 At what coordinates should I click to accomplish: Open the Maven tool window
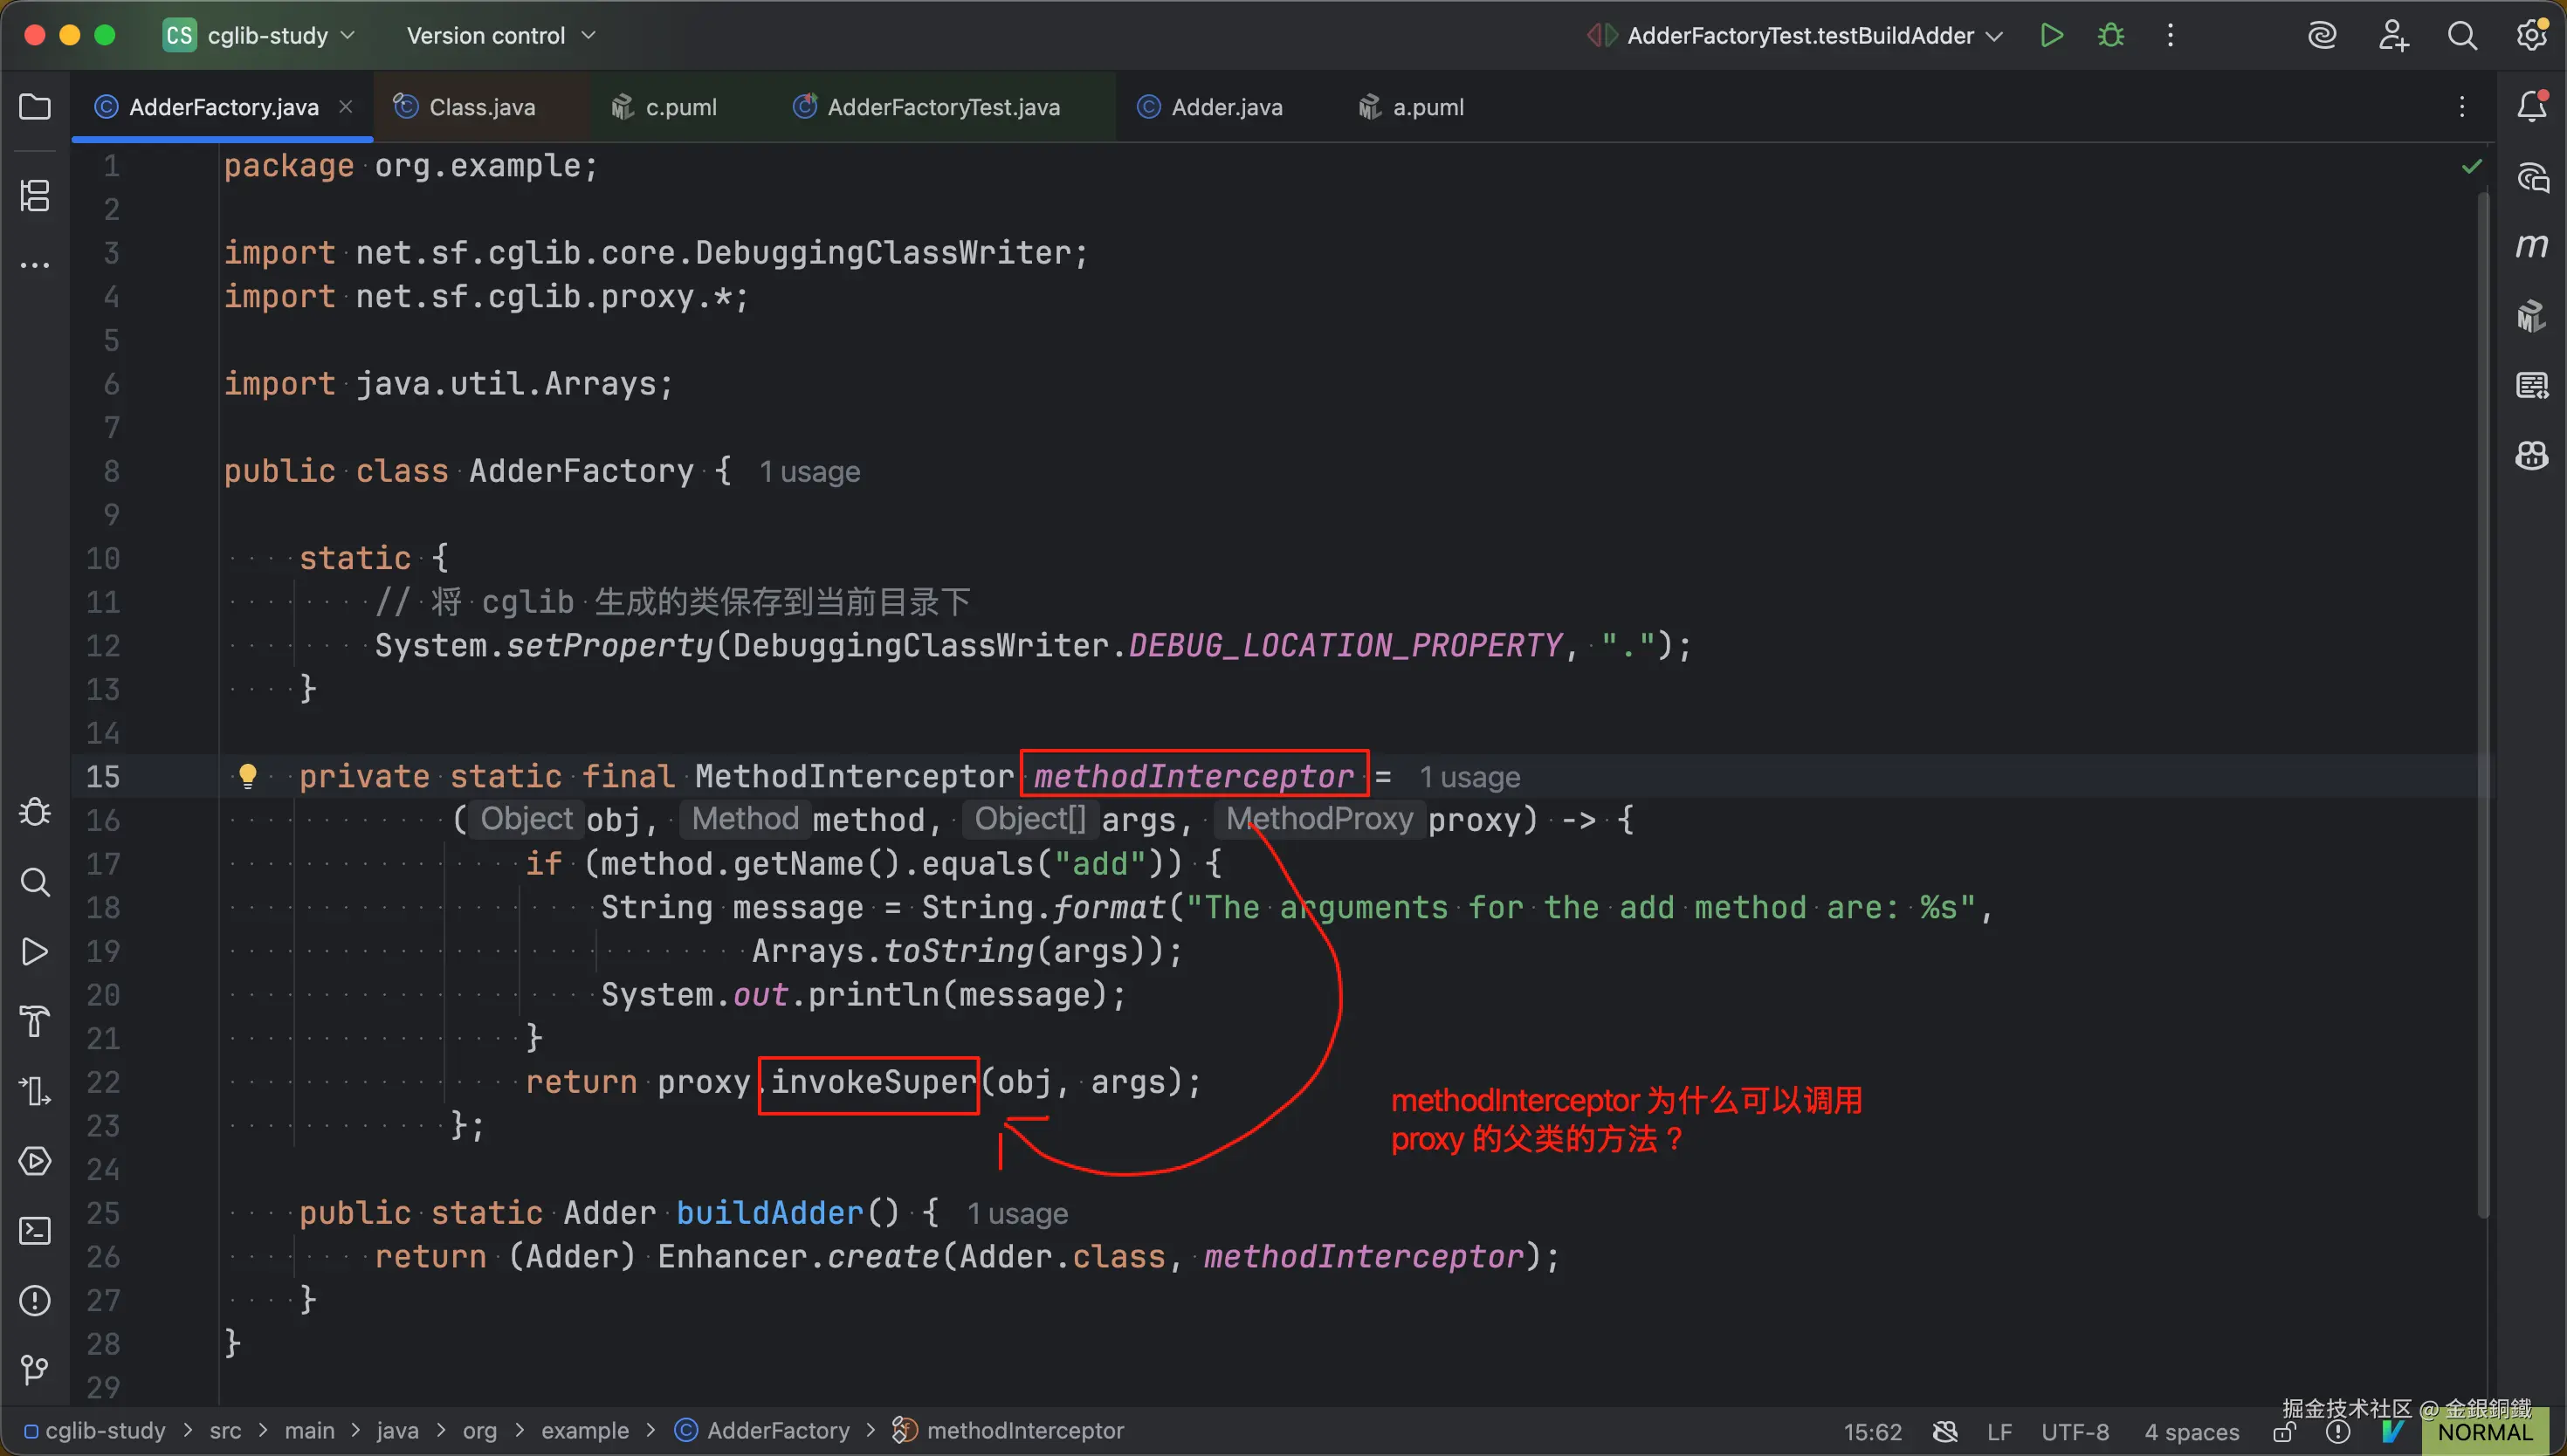coord(2531,246)
